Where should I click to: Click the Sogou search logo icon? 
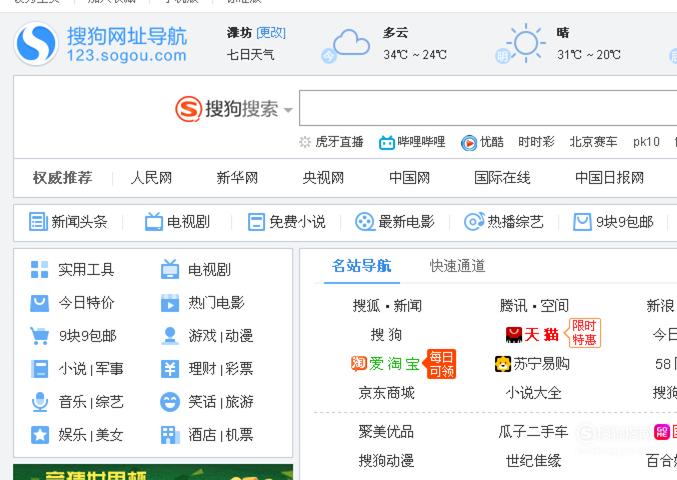(189, 109)
